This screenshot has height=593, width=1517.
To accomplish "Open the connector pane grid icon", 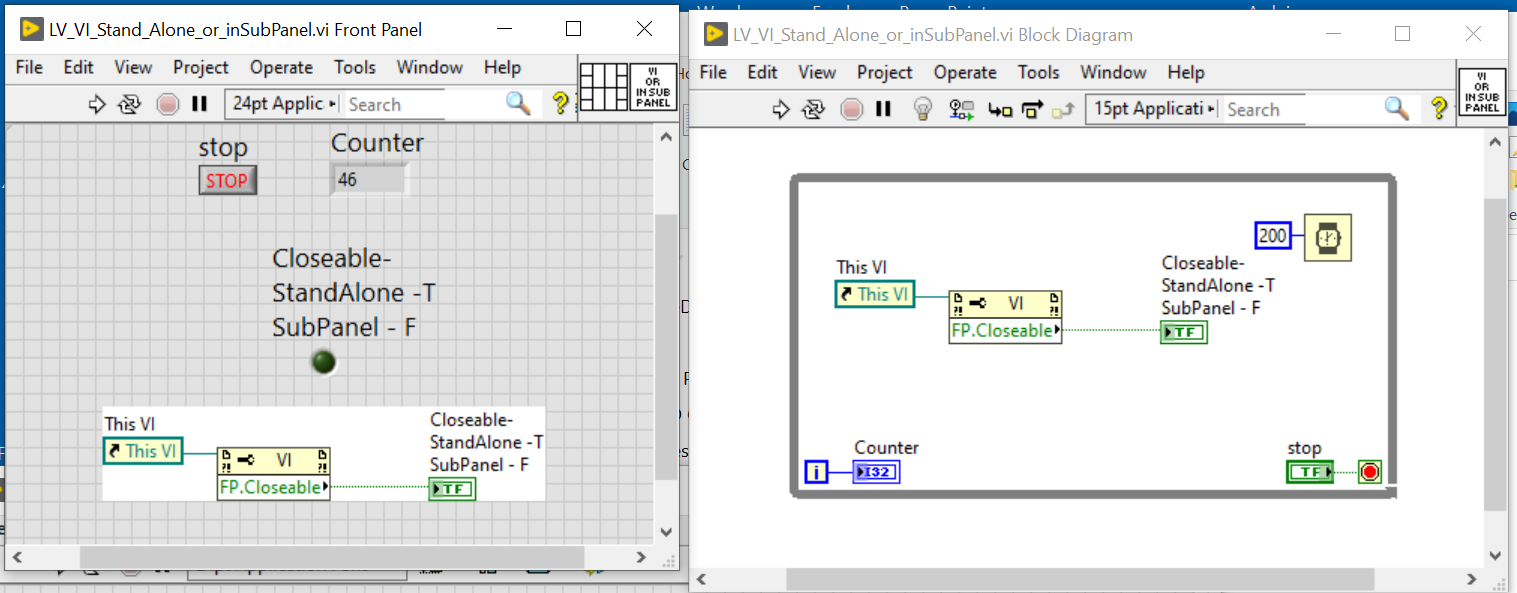I will tap(603, 86).
